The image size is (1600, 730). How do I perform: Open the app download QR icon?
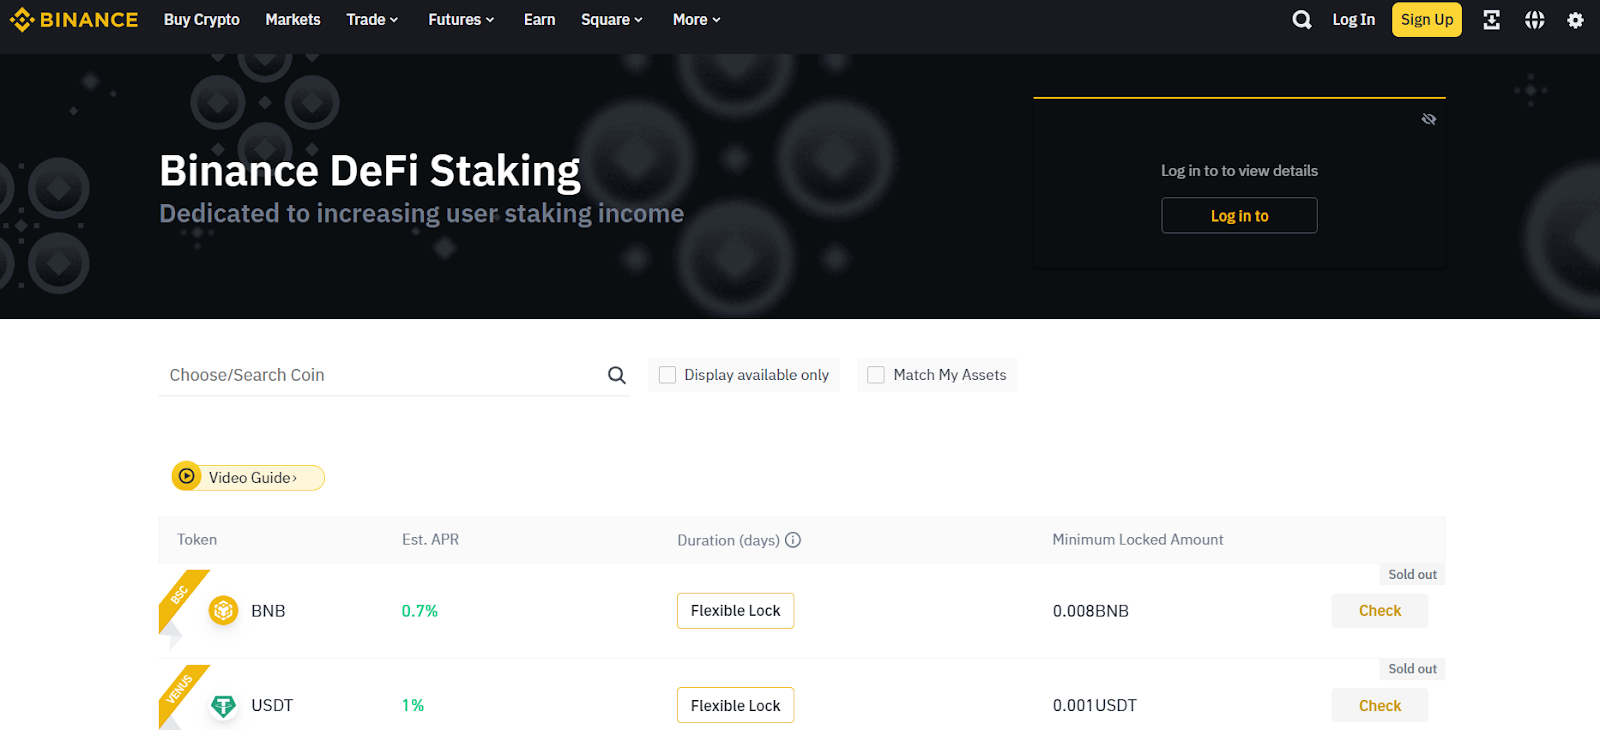[1491, 20]
